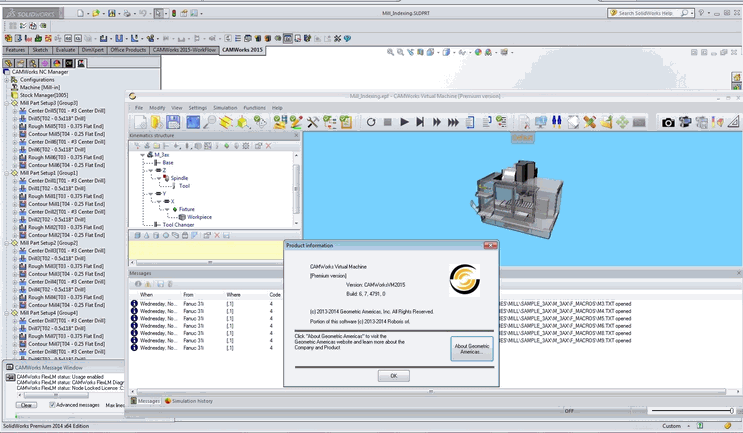This screenshot has height=433, width=743.
Task: Open the Simulation menu
Action: coord(225,107)
